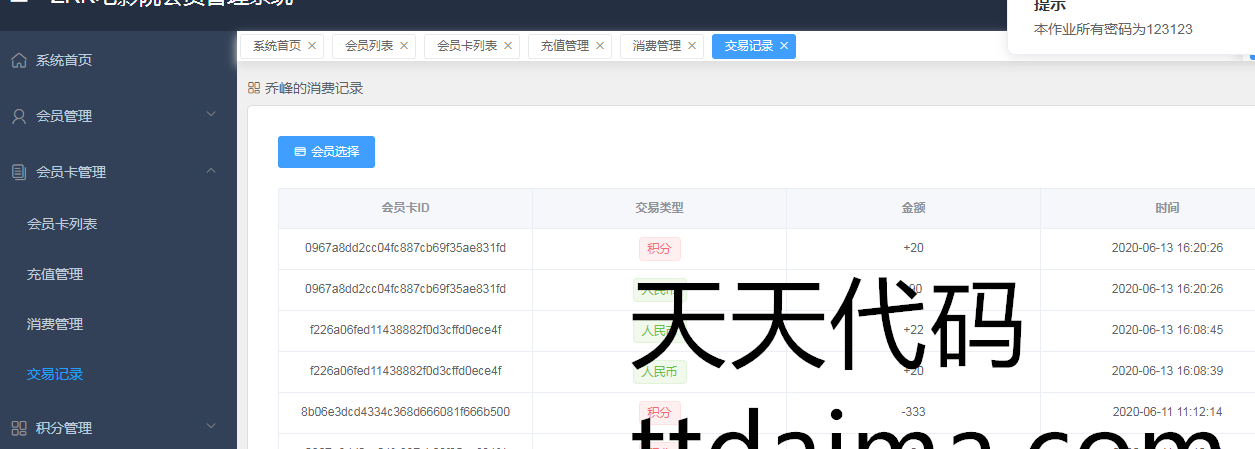This screenshot has width=1255, height=449.
Task: Close the active 交易记录 tab
Action: pos(784,46)
